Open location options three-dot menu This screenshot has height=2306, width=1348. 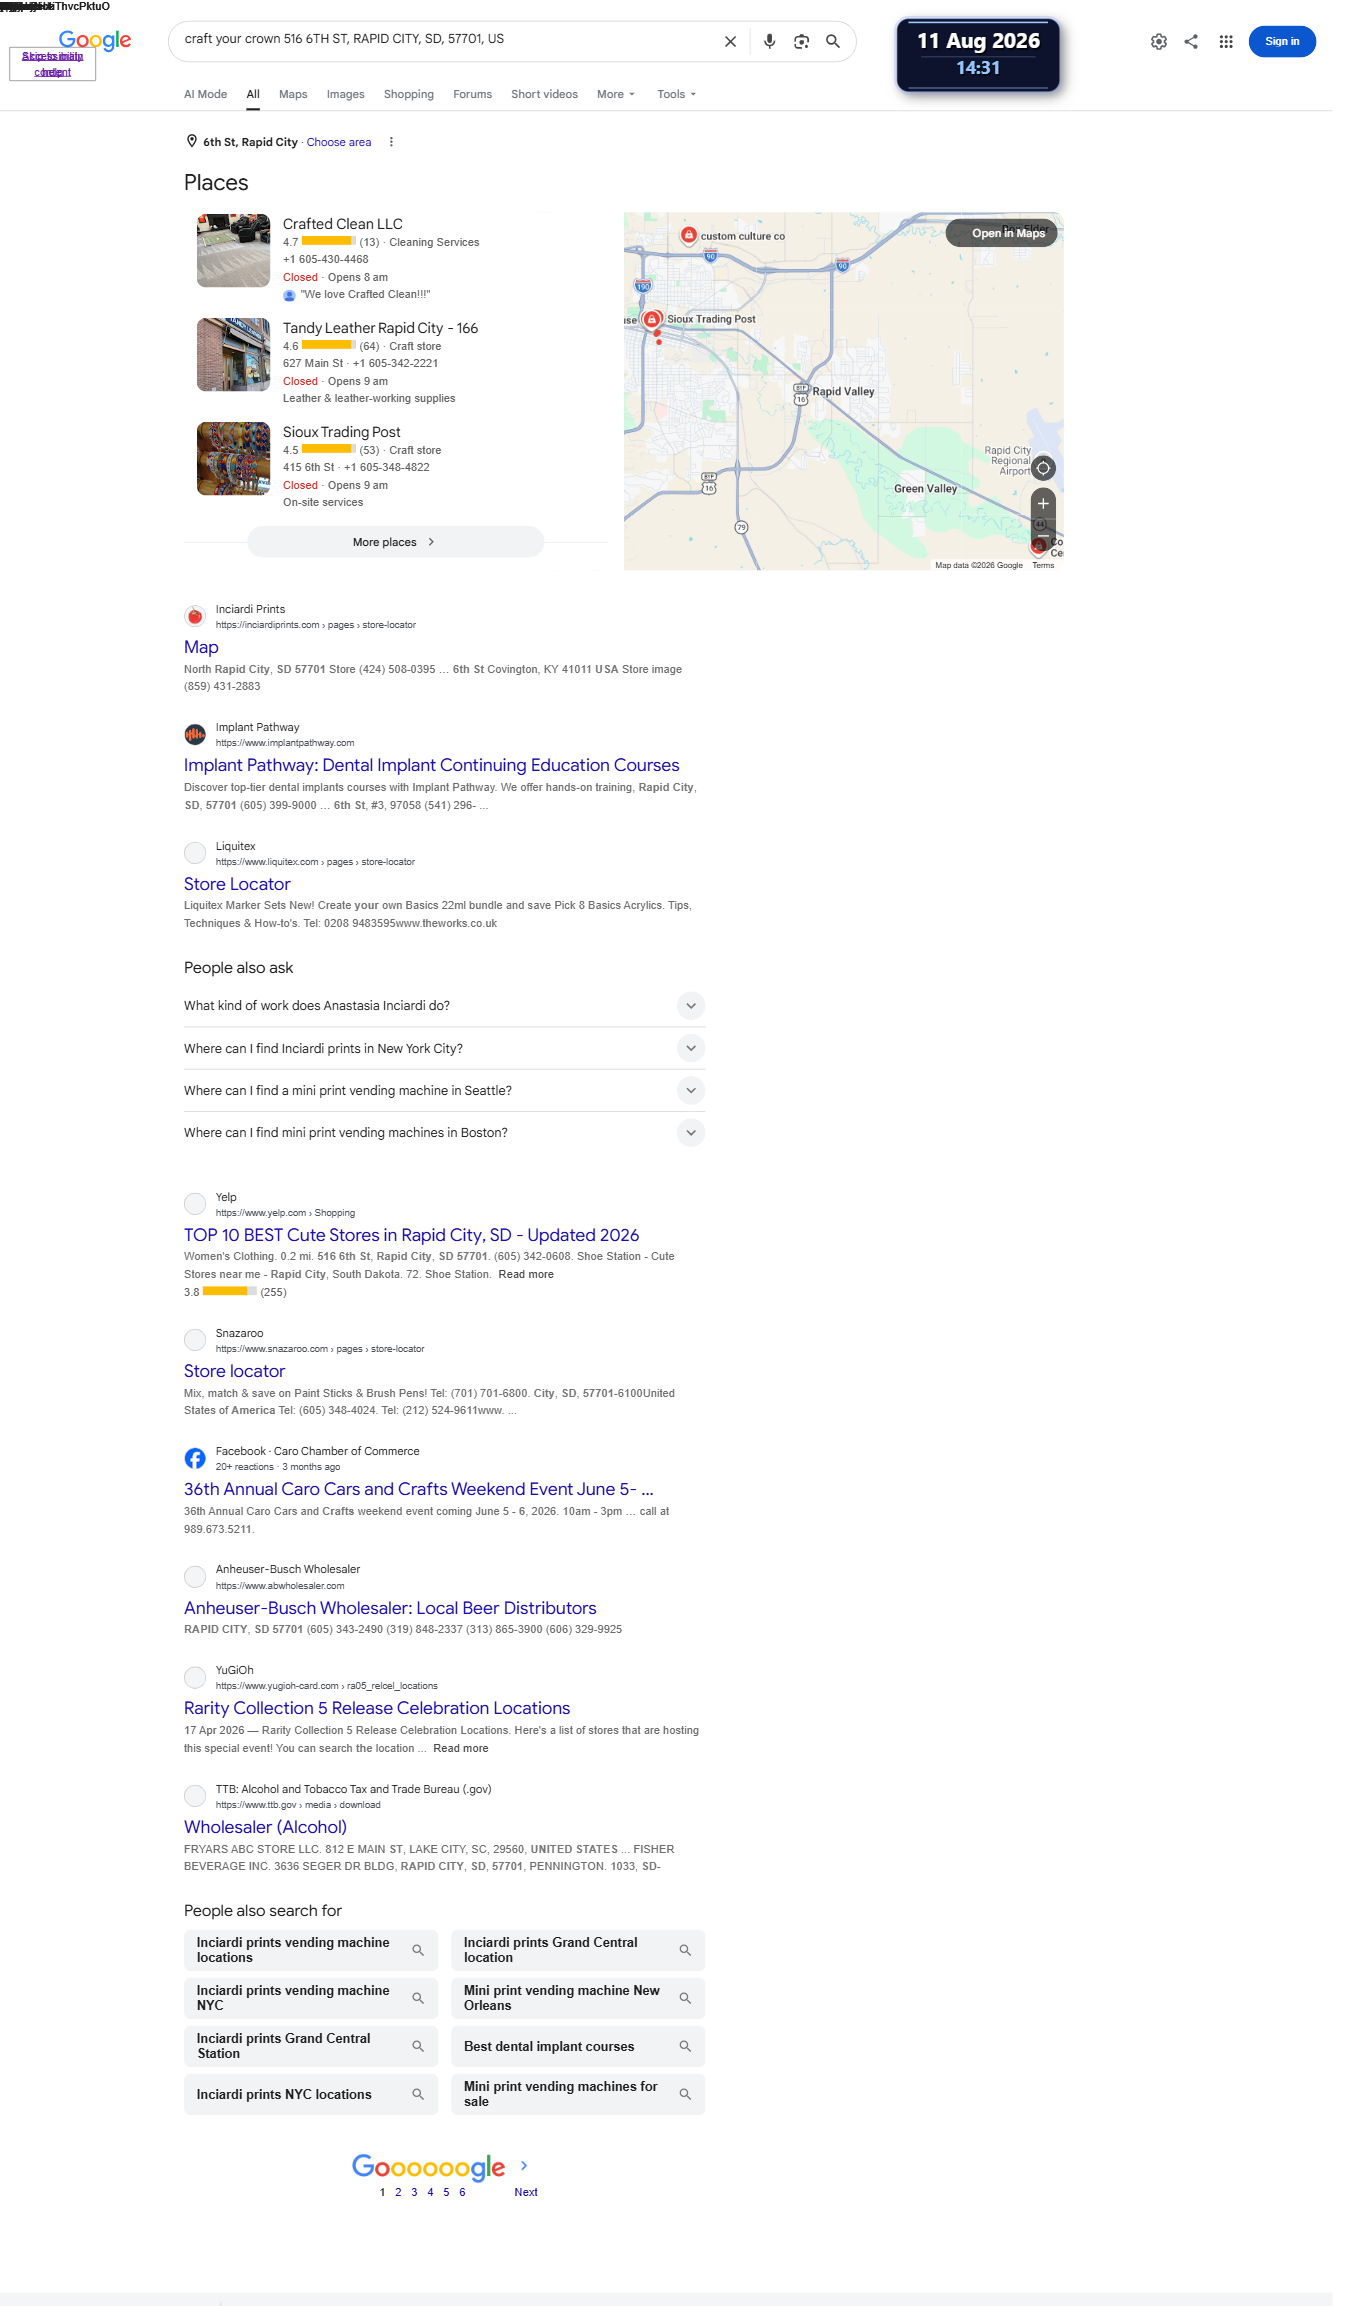click(391, 142)
